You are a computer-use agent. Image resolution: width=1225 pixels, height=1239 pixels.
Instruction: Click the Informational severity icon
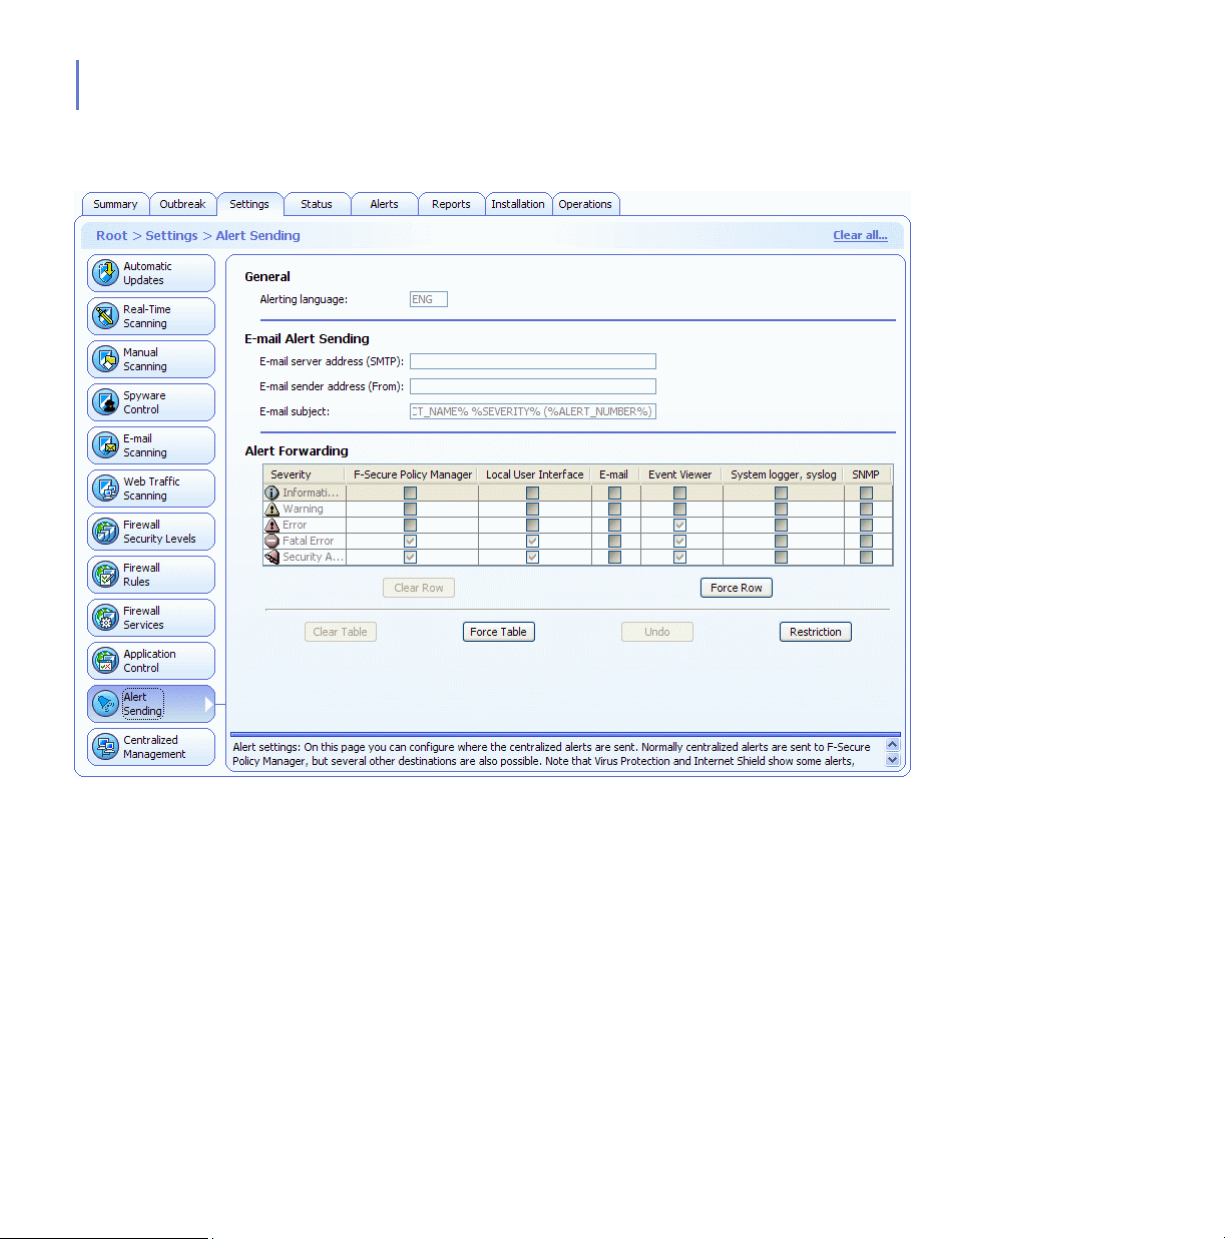pyautogui.click(x=272, y=493)
